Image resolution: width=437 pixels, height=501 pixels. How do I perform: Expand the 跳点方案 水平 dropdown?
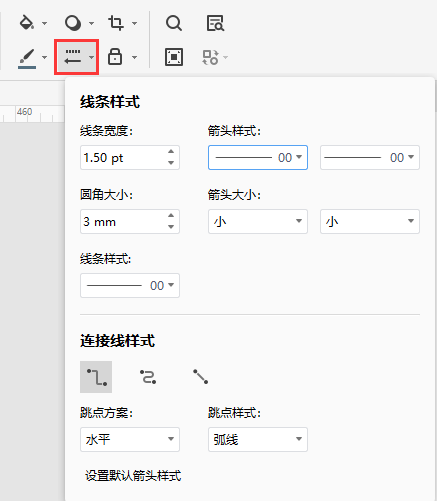click(130, 439)
